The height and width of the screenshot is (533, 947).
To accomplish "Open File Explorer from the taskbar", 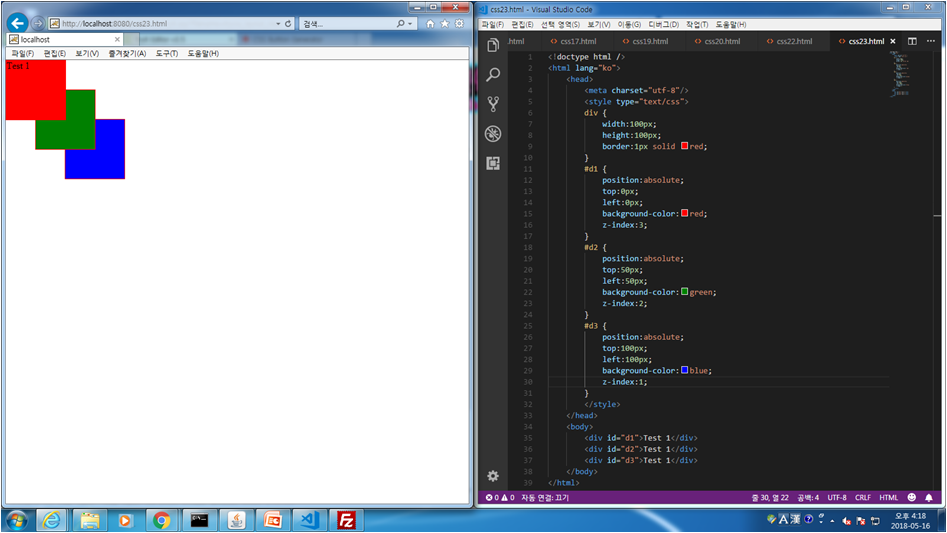I will point(89,520).
